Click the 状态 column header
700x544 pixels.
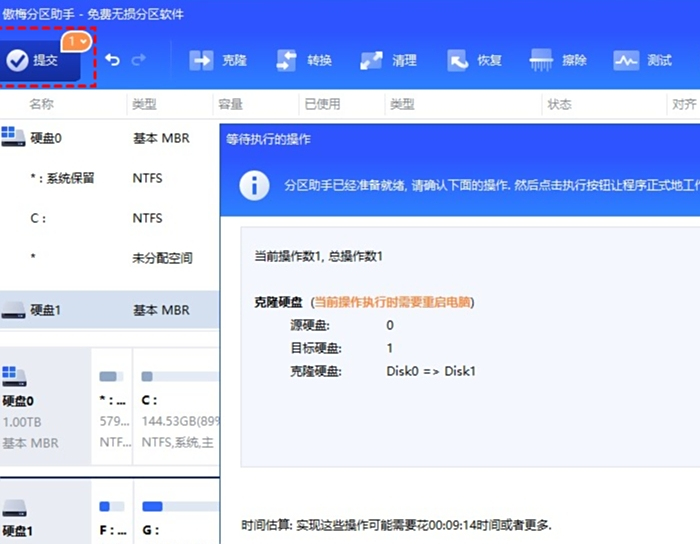pyautogui.click(x=559, y=104)
